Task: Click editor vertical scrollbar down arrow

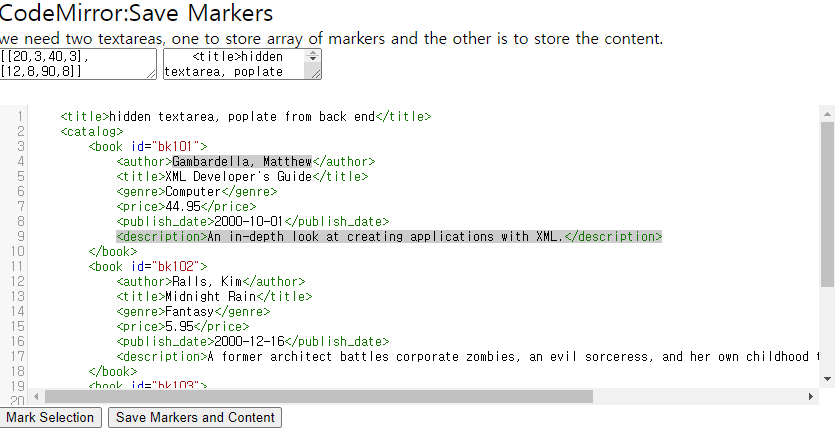Action: [x=827, y=379]
